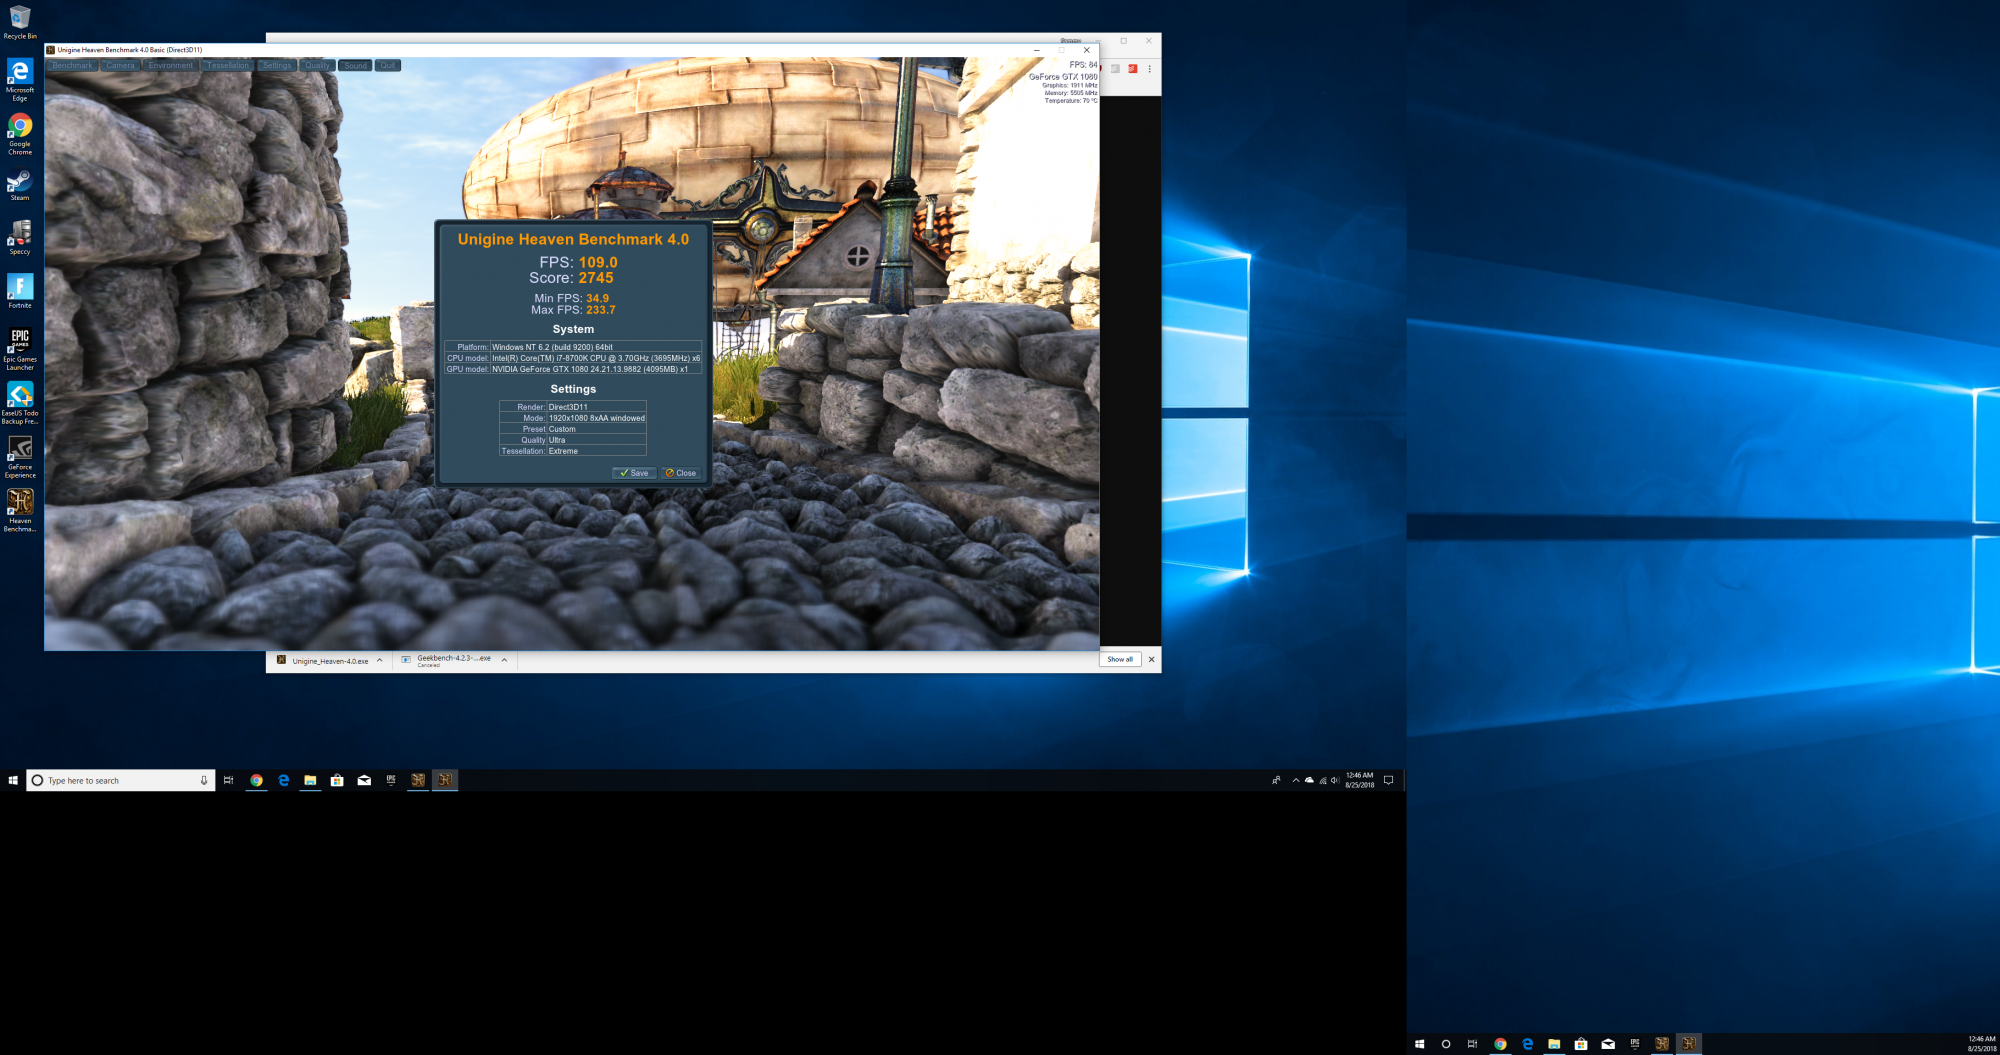Open the Camera menu in Heaven
Screen dimensions: 2000x1055
[120, 66]
